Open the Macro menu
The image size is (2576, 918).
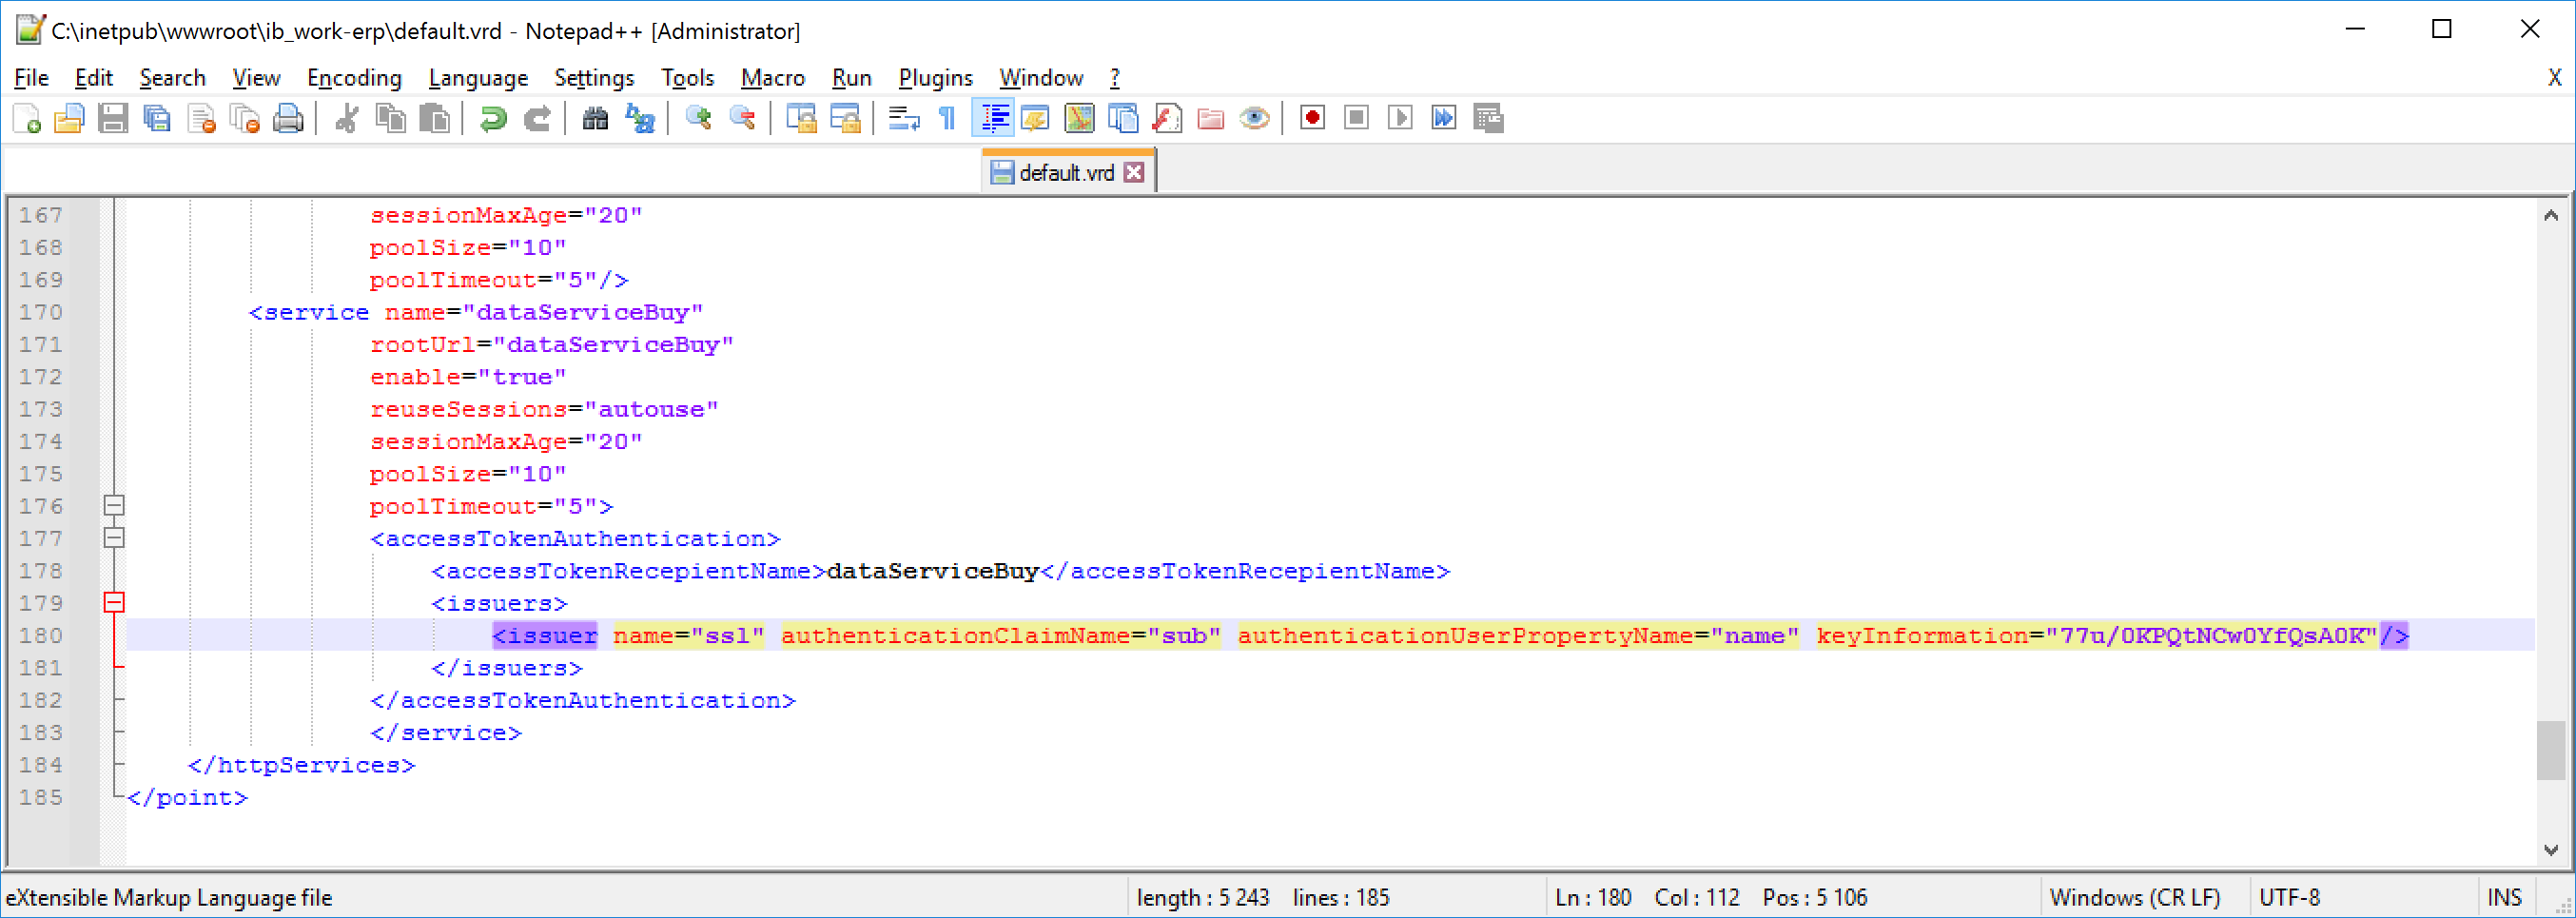(x=773, y=78)
